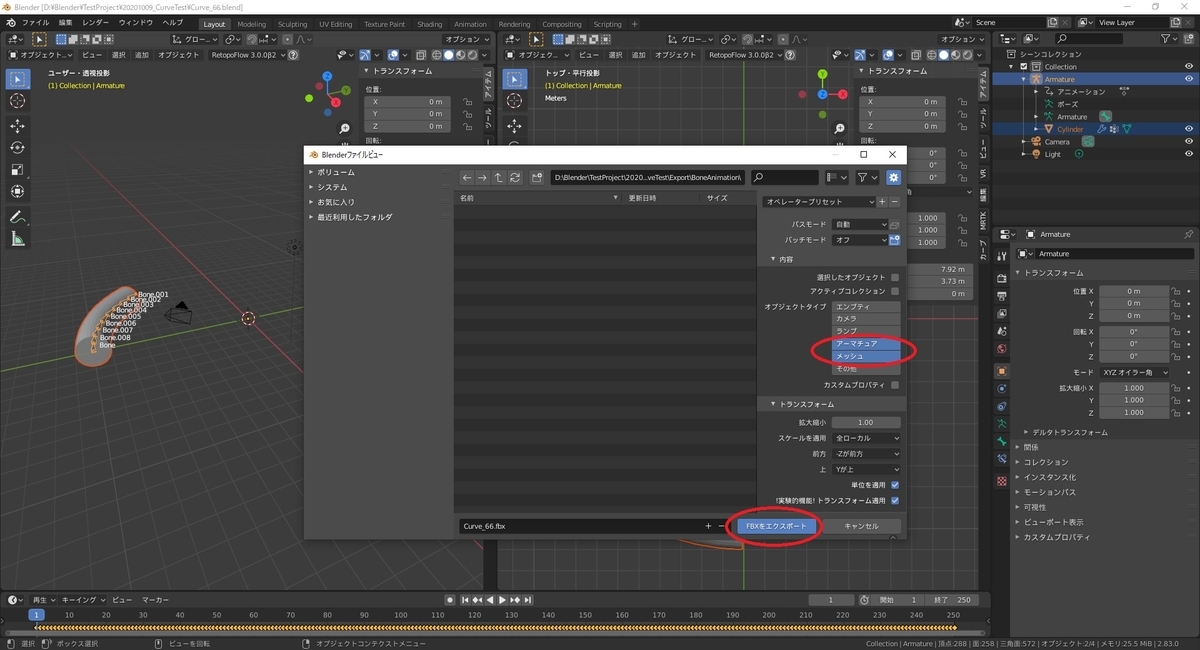Expand Recent Folders section
1200x650 pixels.
(350, 217)
